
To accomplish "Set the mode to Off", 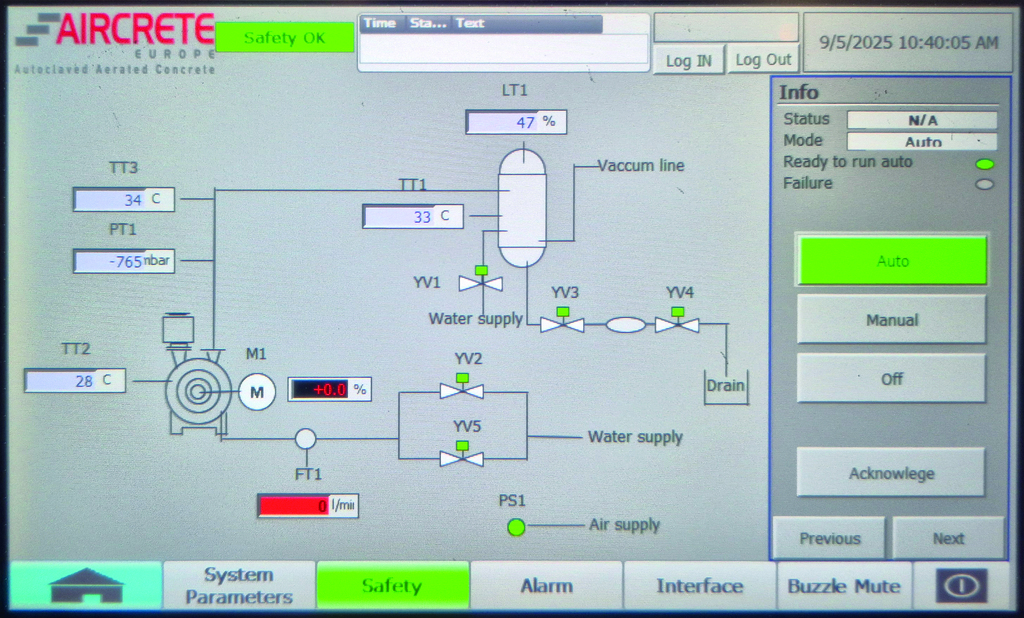I will (x=891, y=379).
